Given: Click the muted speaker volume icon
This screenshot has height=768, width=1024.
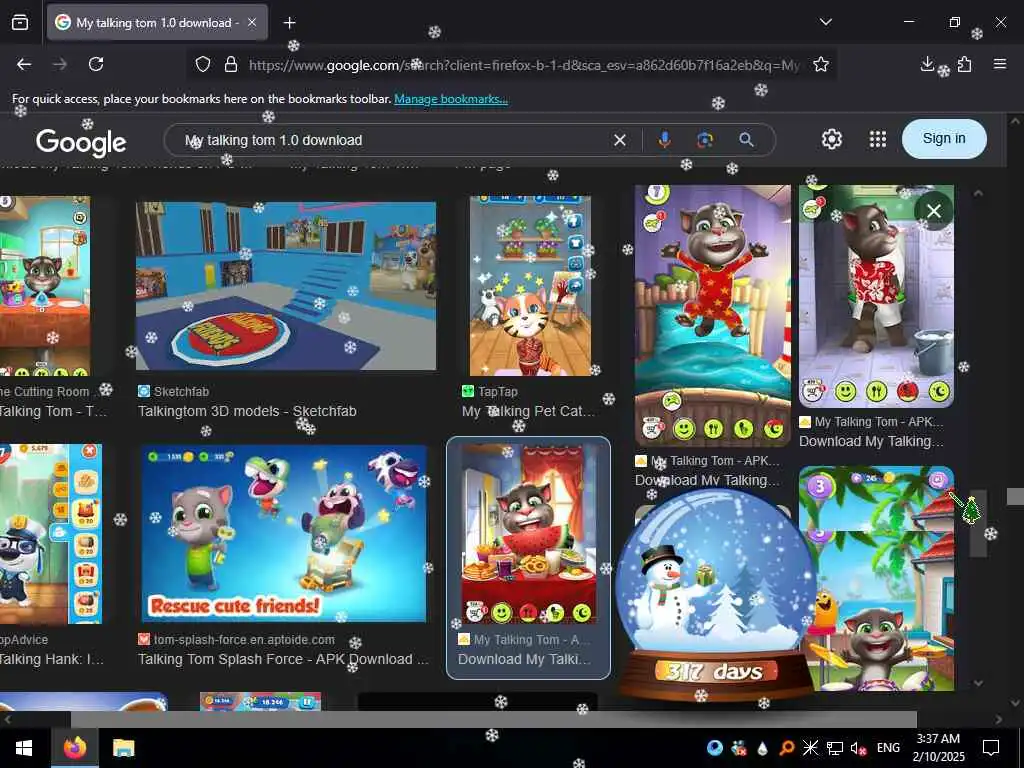Looking at the screenshot, I should coord(858,748).
